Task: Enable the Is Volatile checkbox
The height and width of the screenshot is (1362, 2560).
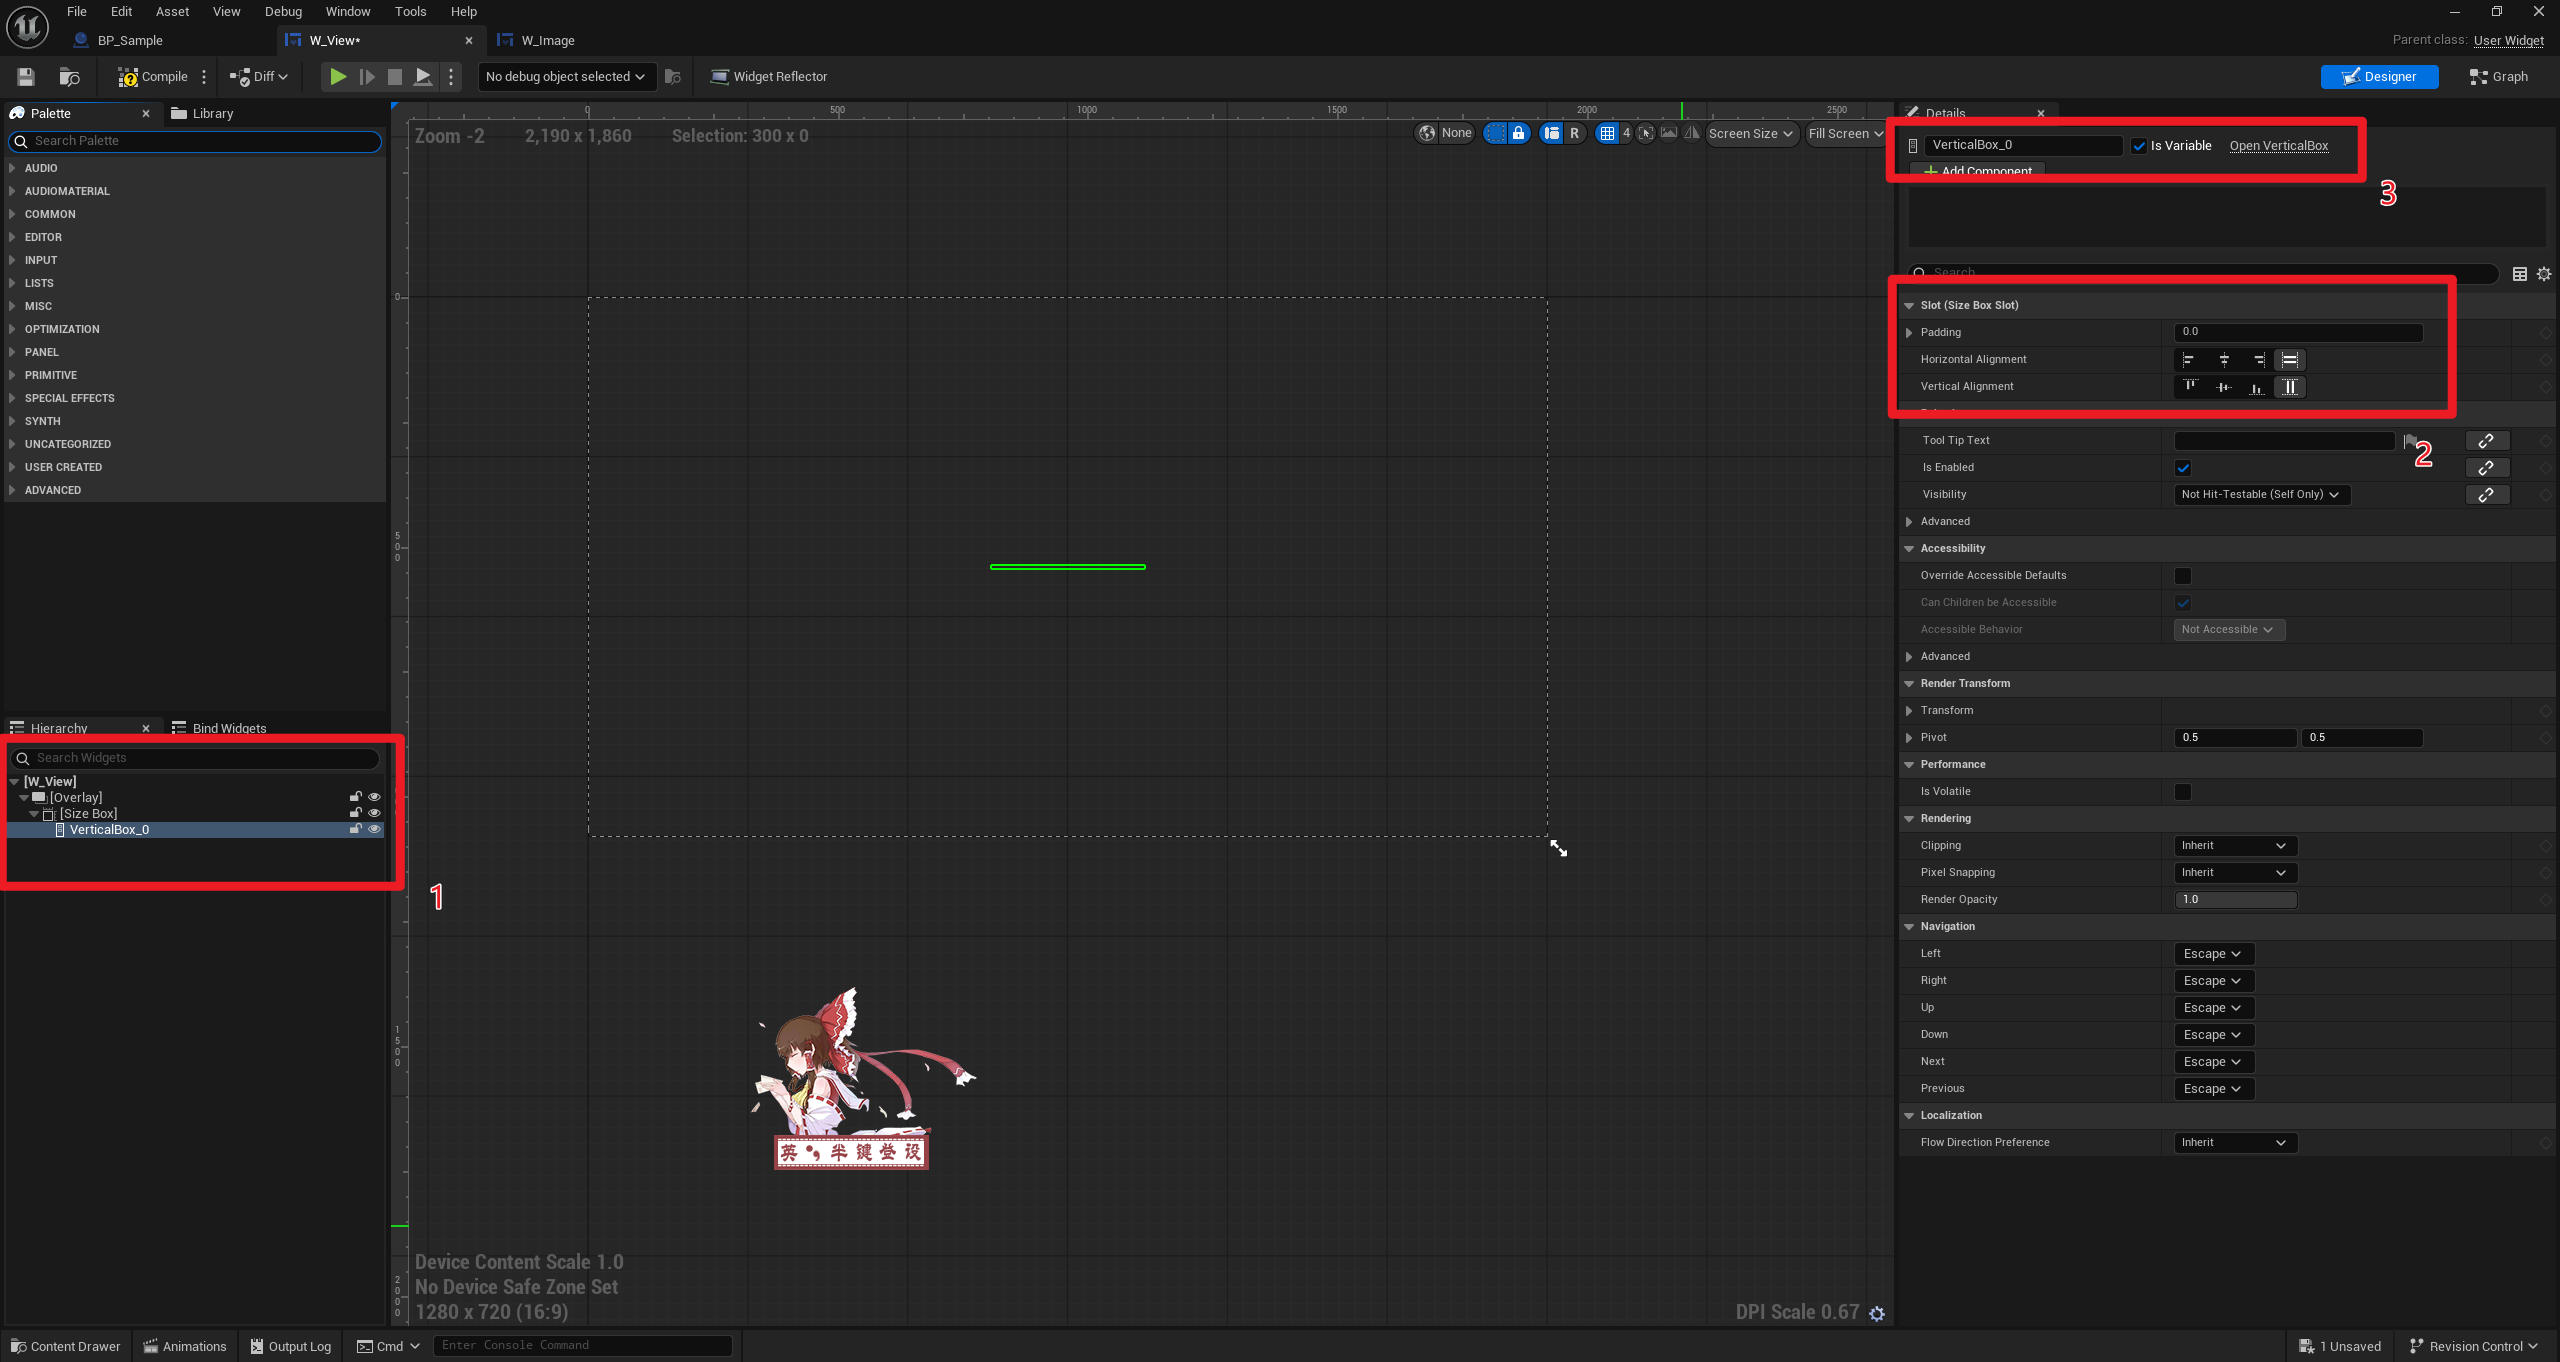Action: click(x=2183, y=792)
